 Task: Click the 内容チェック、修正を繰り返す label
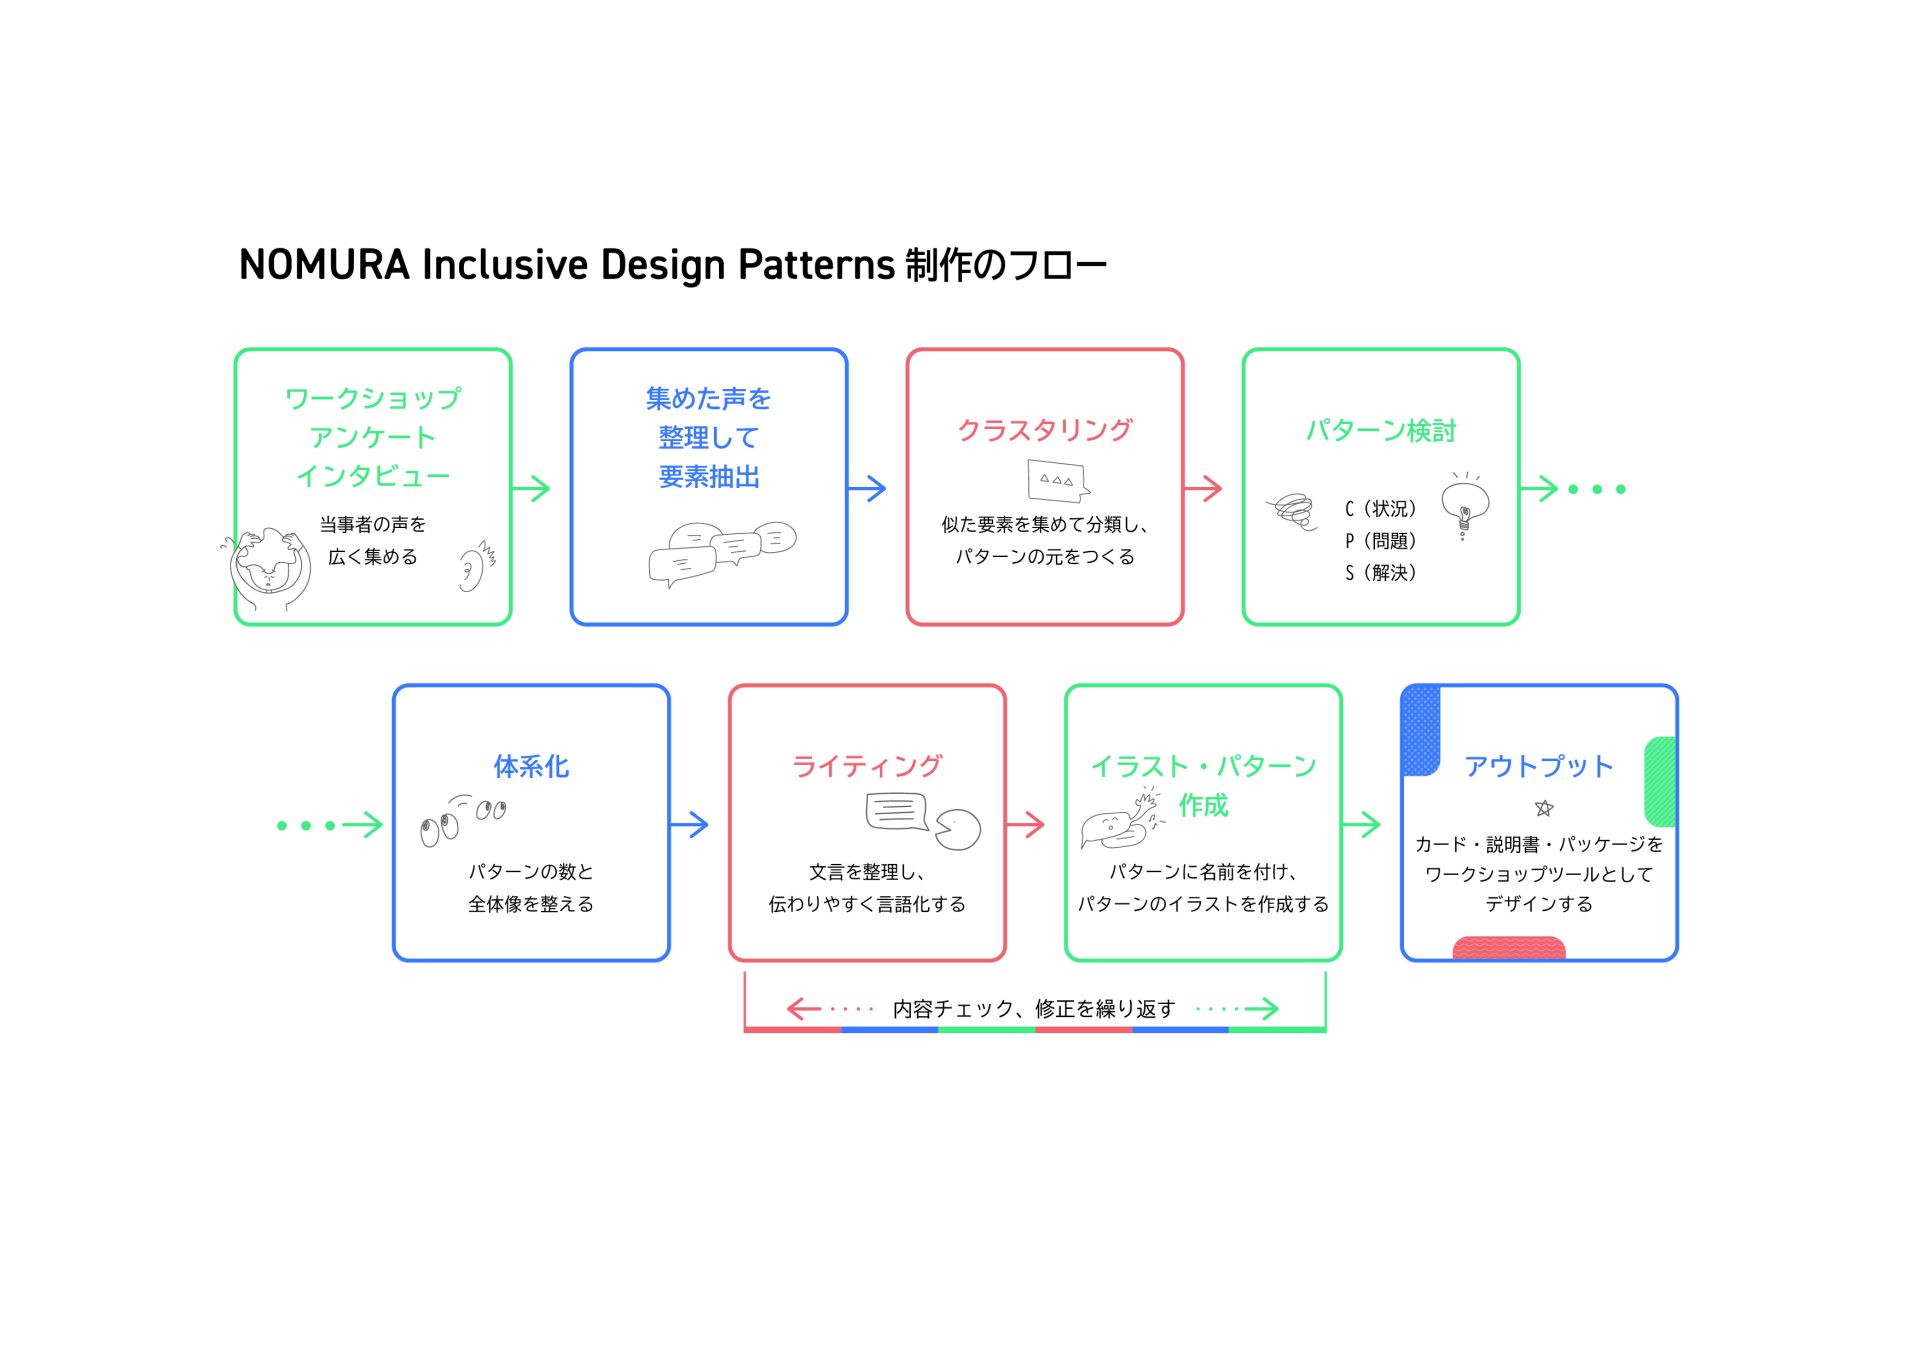pos(1033,1009)
